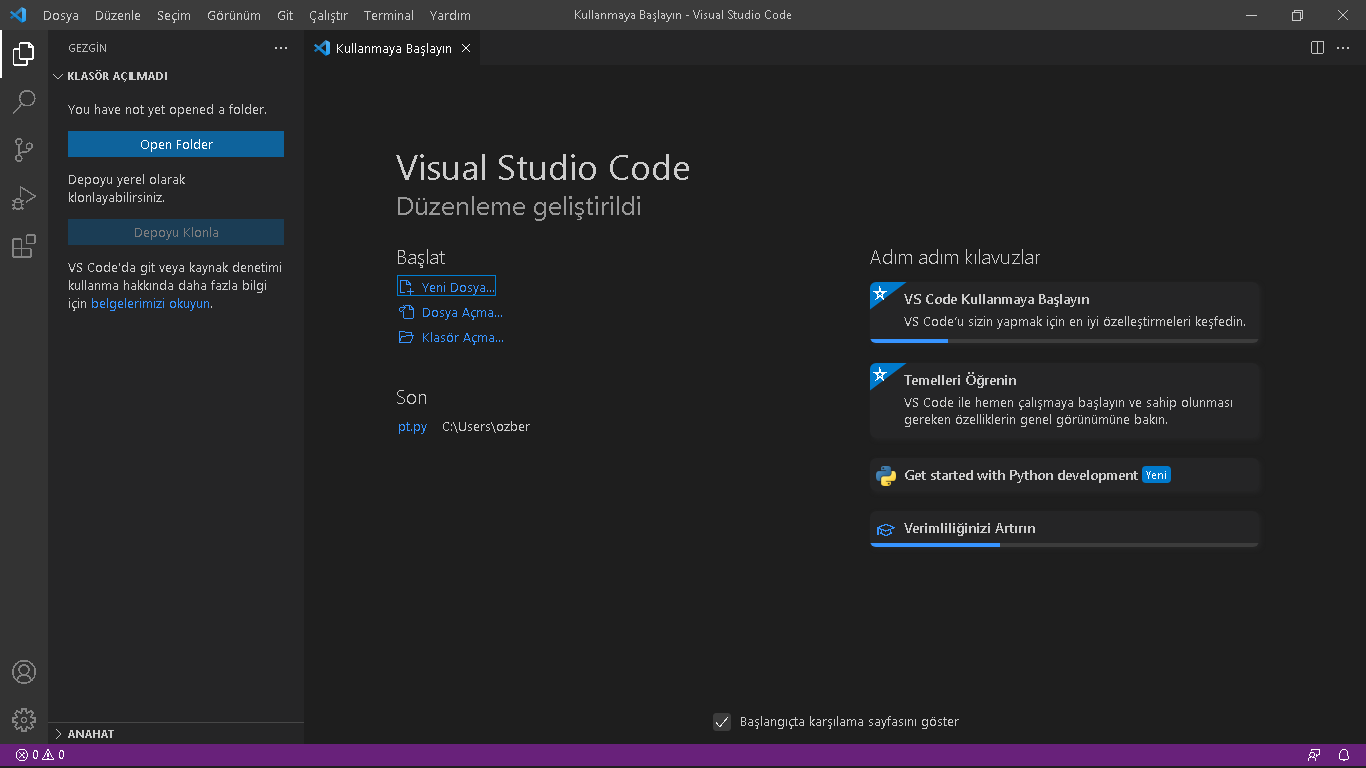Open the feedback icon in status bar
This screenshot has height=768, width=1366.
click(1314, 755)
